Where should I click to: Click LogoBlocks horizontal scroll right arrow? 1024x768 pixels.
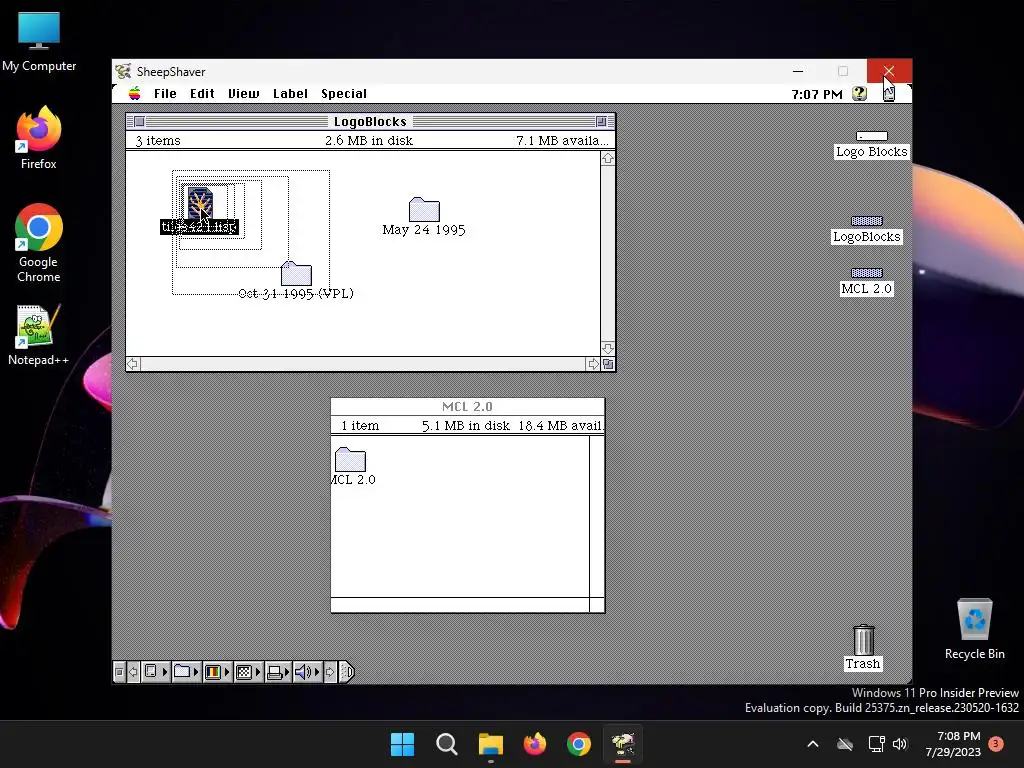pos(593,364)
